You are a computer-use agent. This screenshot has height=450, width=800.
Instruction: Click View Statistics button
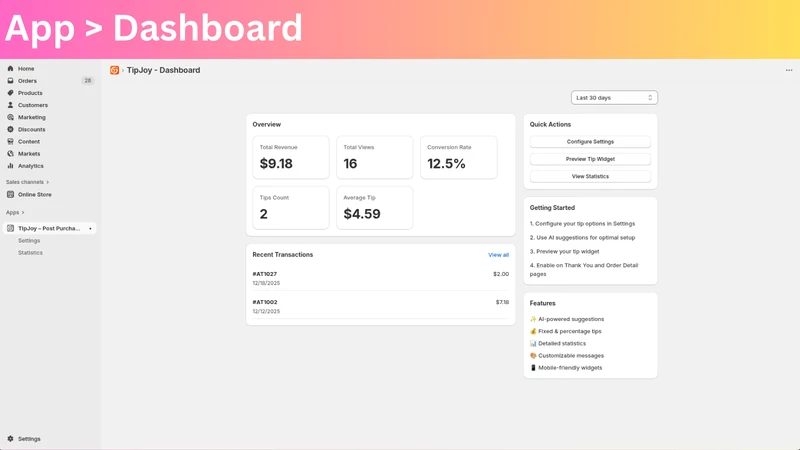(590, 177)
